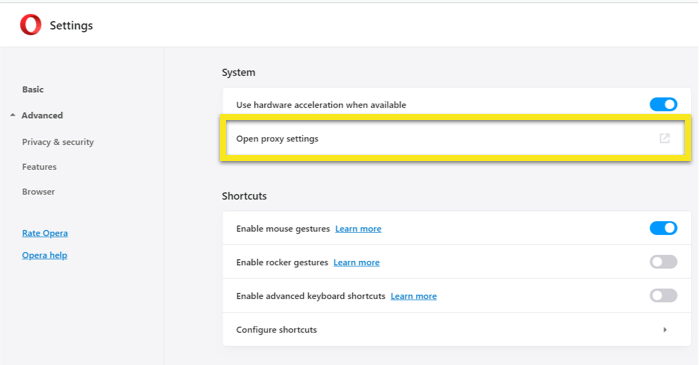Click the Open proxy settings row

coord(456,138)
